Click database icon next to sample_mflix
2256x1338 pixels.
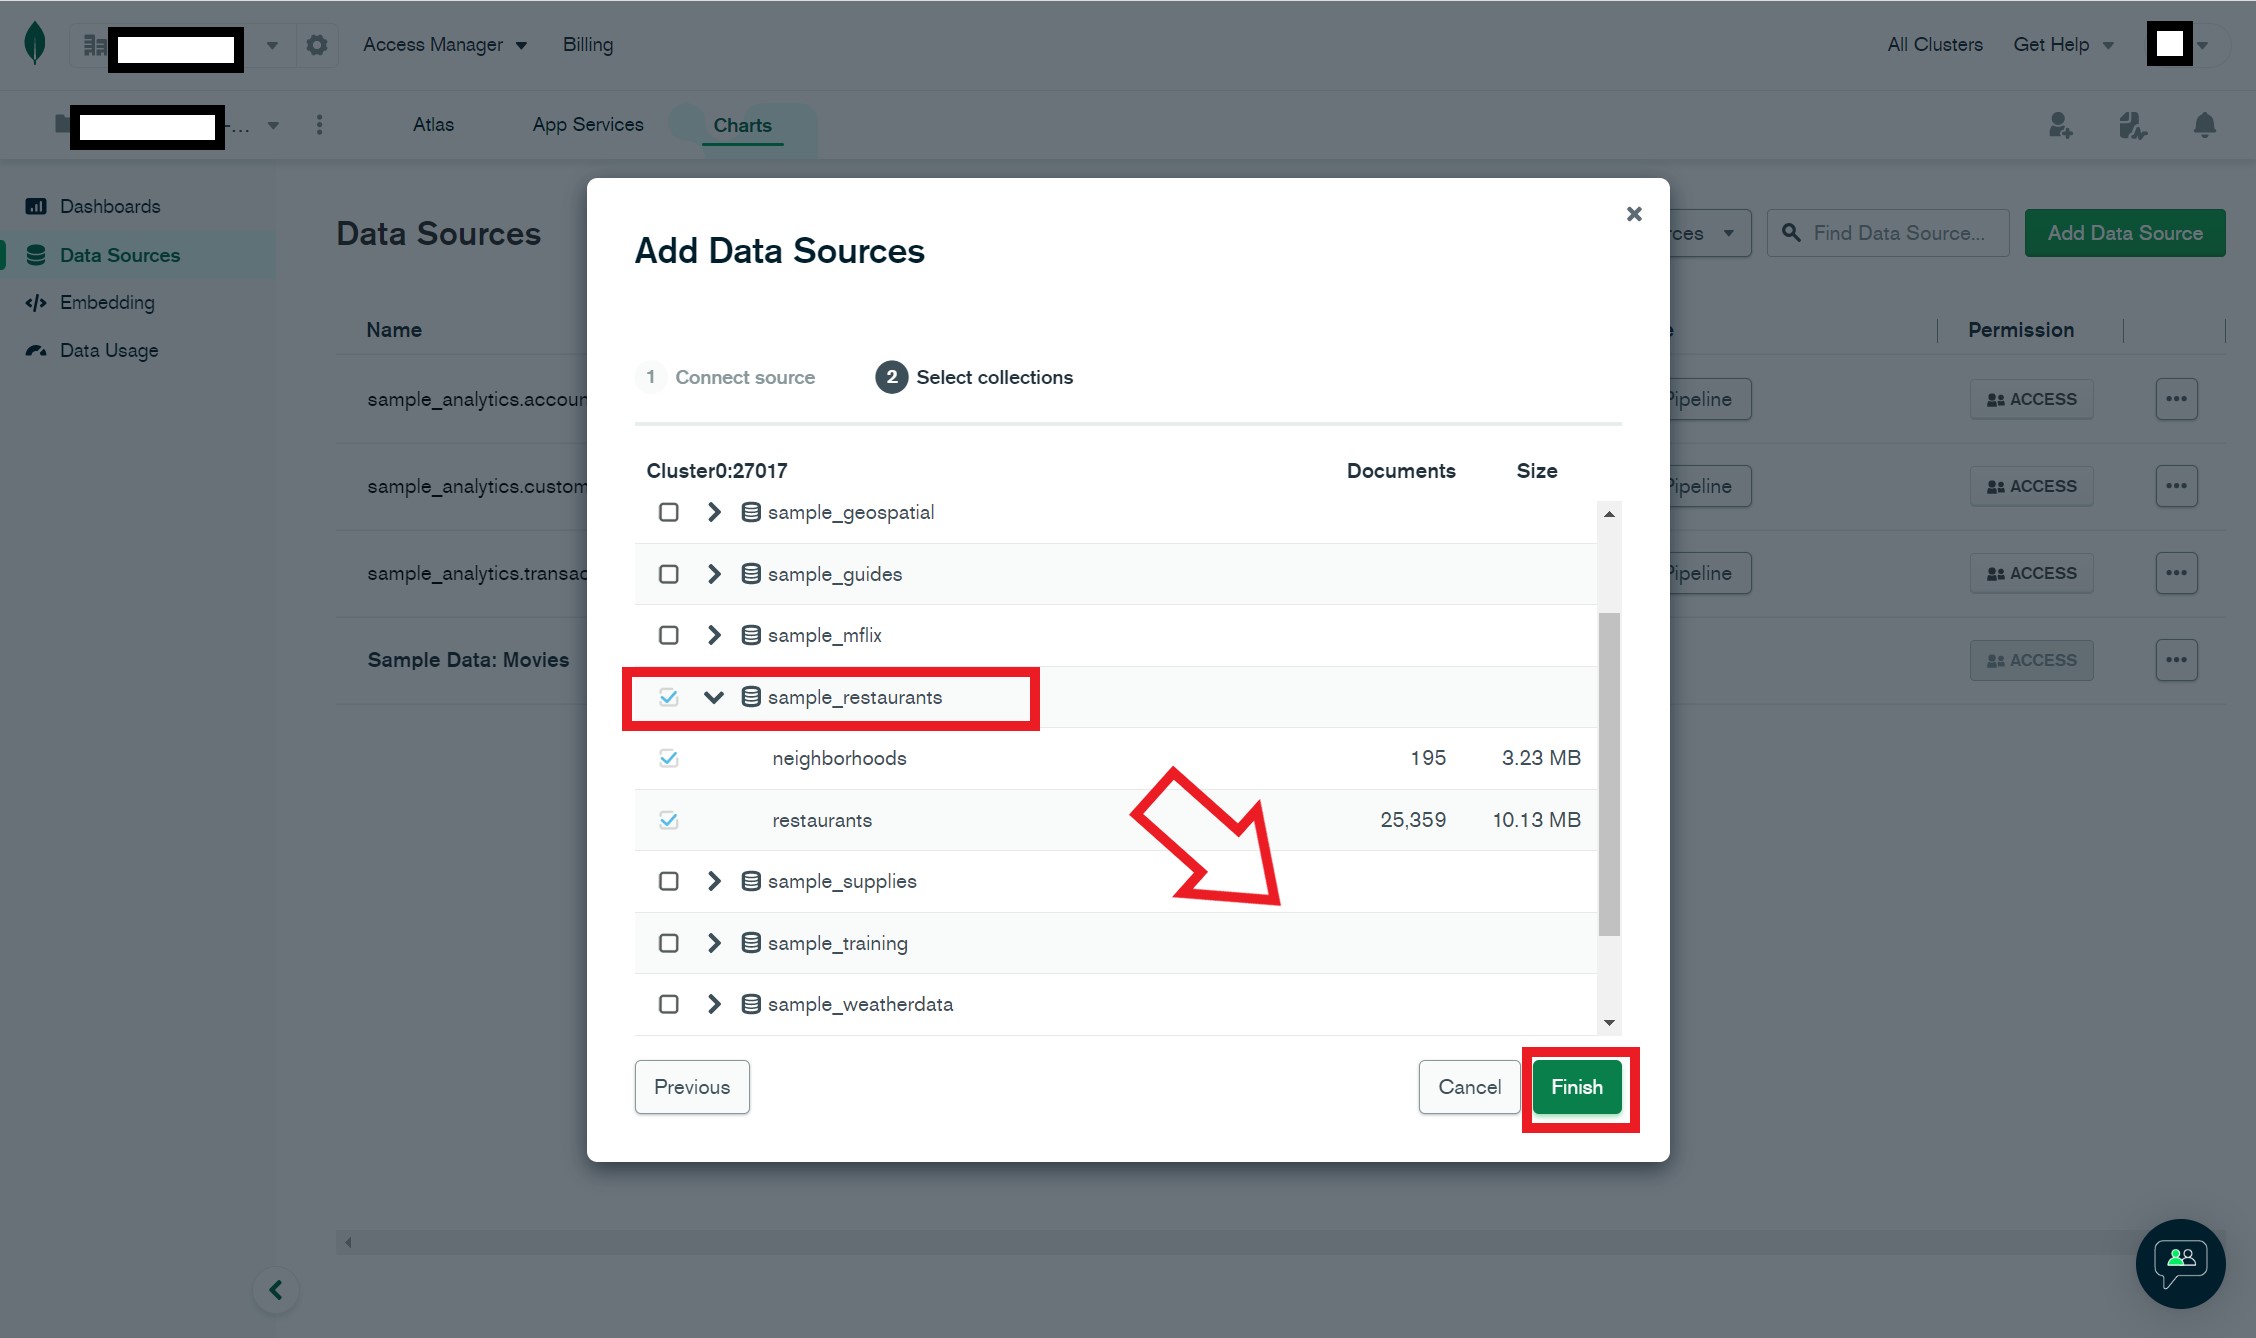[x=751, y=635]
